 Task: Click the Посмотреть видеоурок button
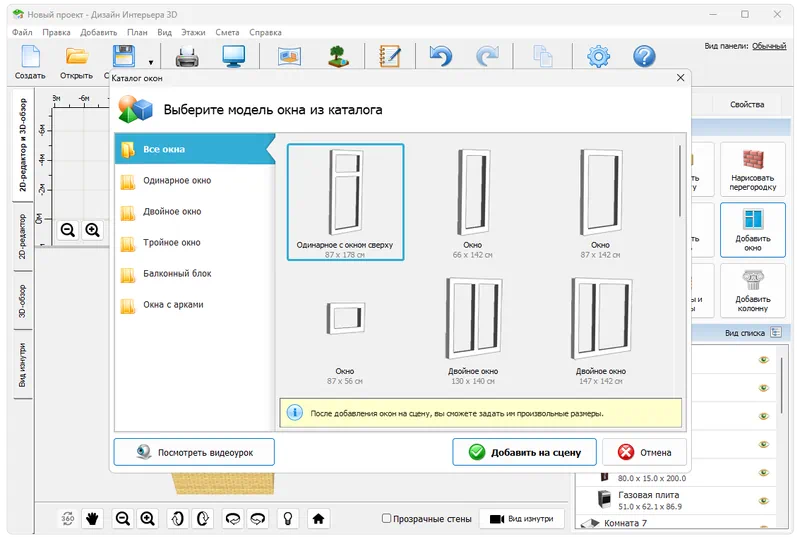(x=194, y=452)
